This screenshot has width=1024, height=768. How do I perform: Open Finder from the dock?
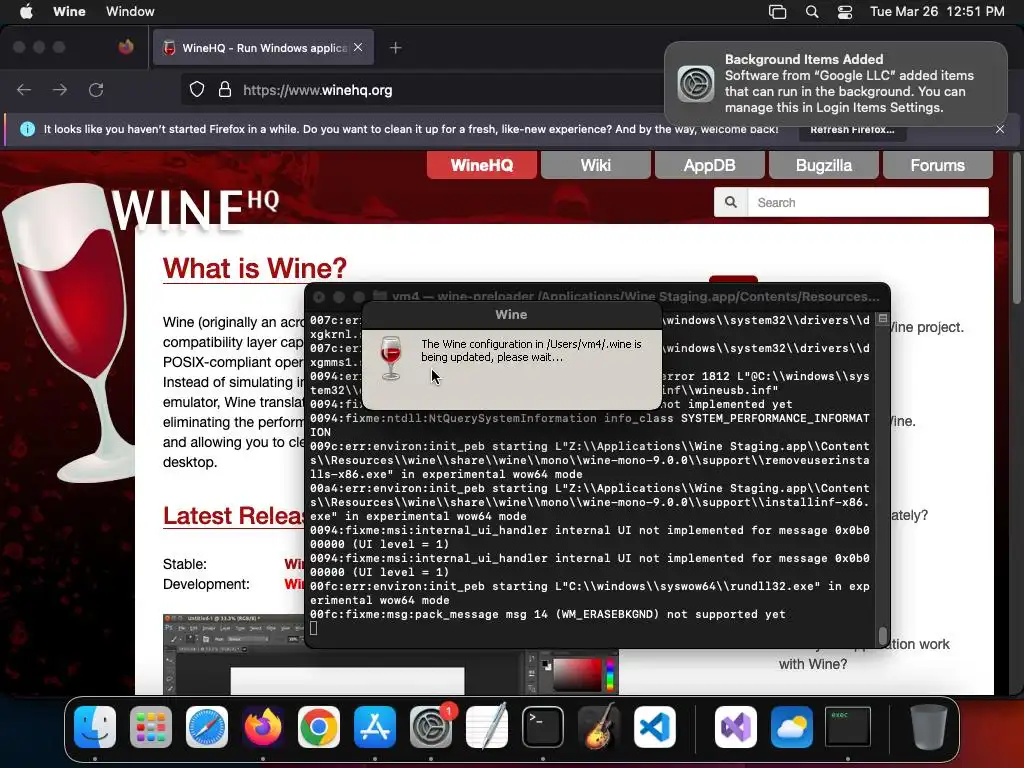[95, 727]
